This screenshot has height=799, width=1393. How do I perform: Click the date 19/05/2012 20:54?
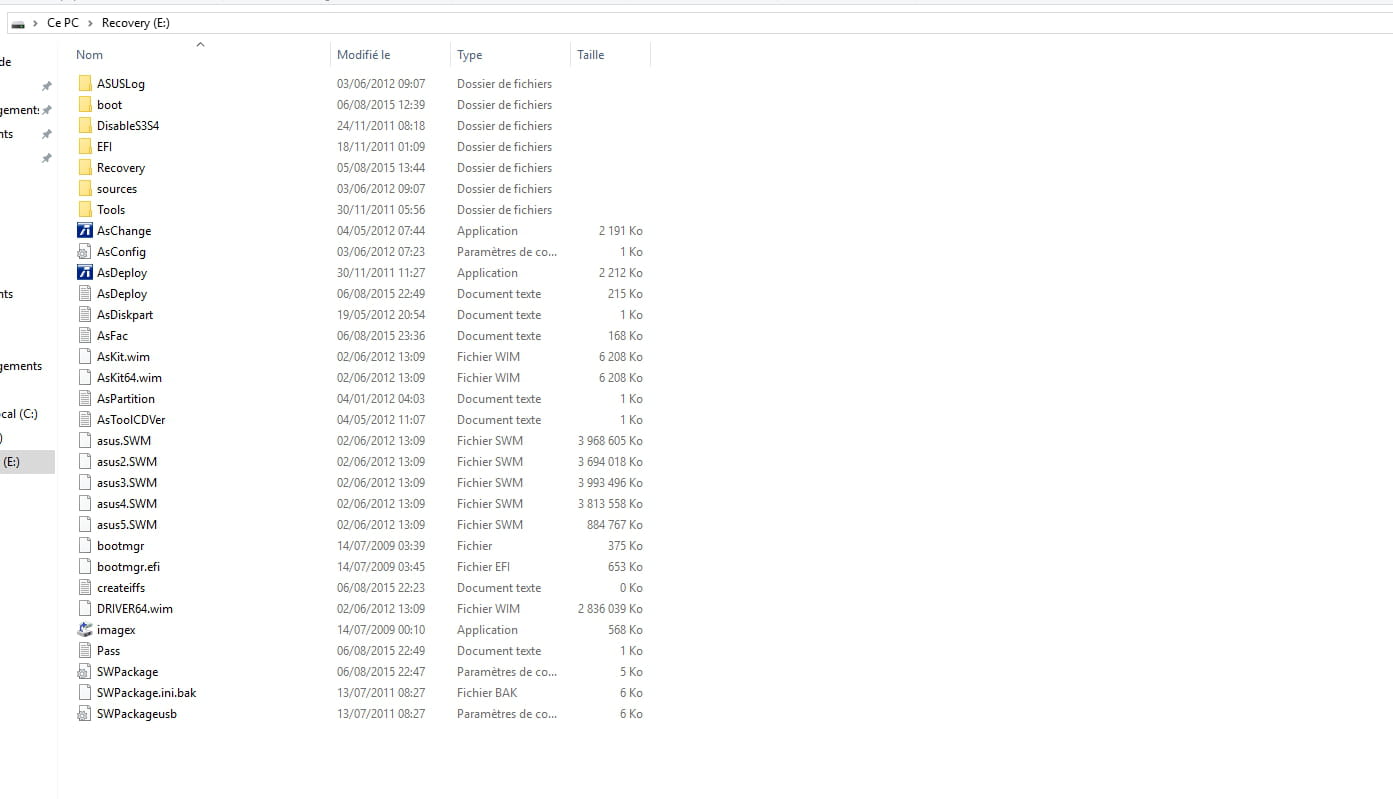381,315
